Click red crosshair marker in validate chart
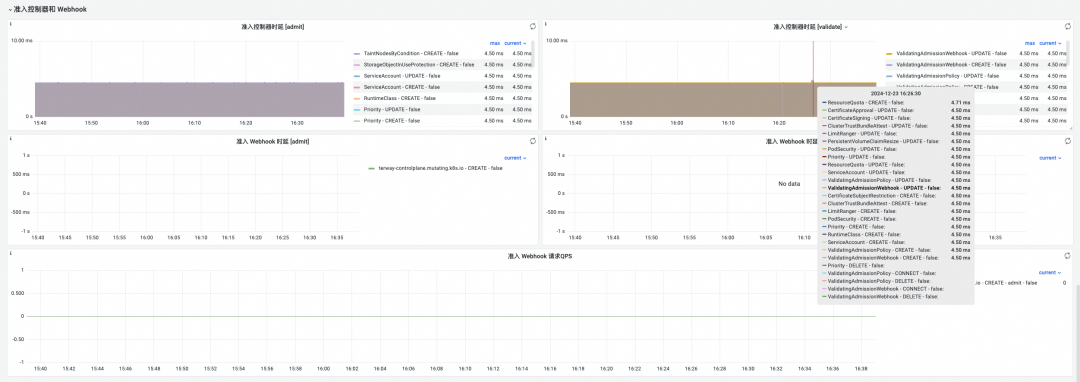Image resolution: width=1080 pixels, height=382 pixels. pos(813,78)
